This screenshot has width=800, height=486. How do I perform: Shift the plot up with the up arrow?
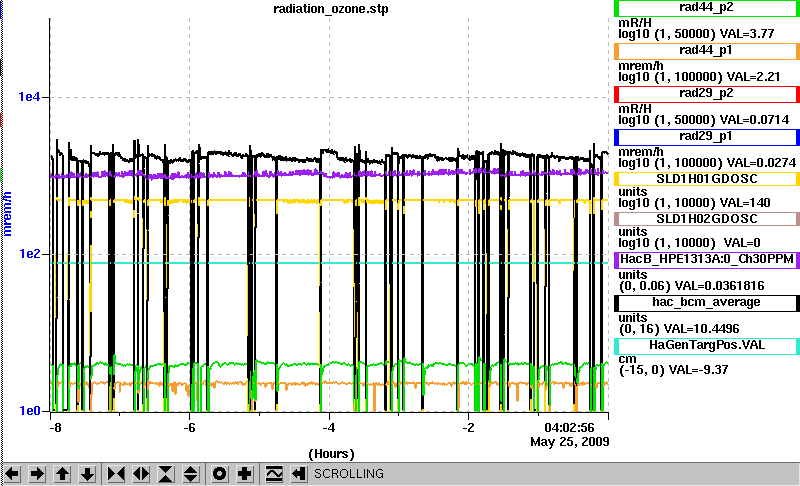pyautogui.click(x=62, y=474)
